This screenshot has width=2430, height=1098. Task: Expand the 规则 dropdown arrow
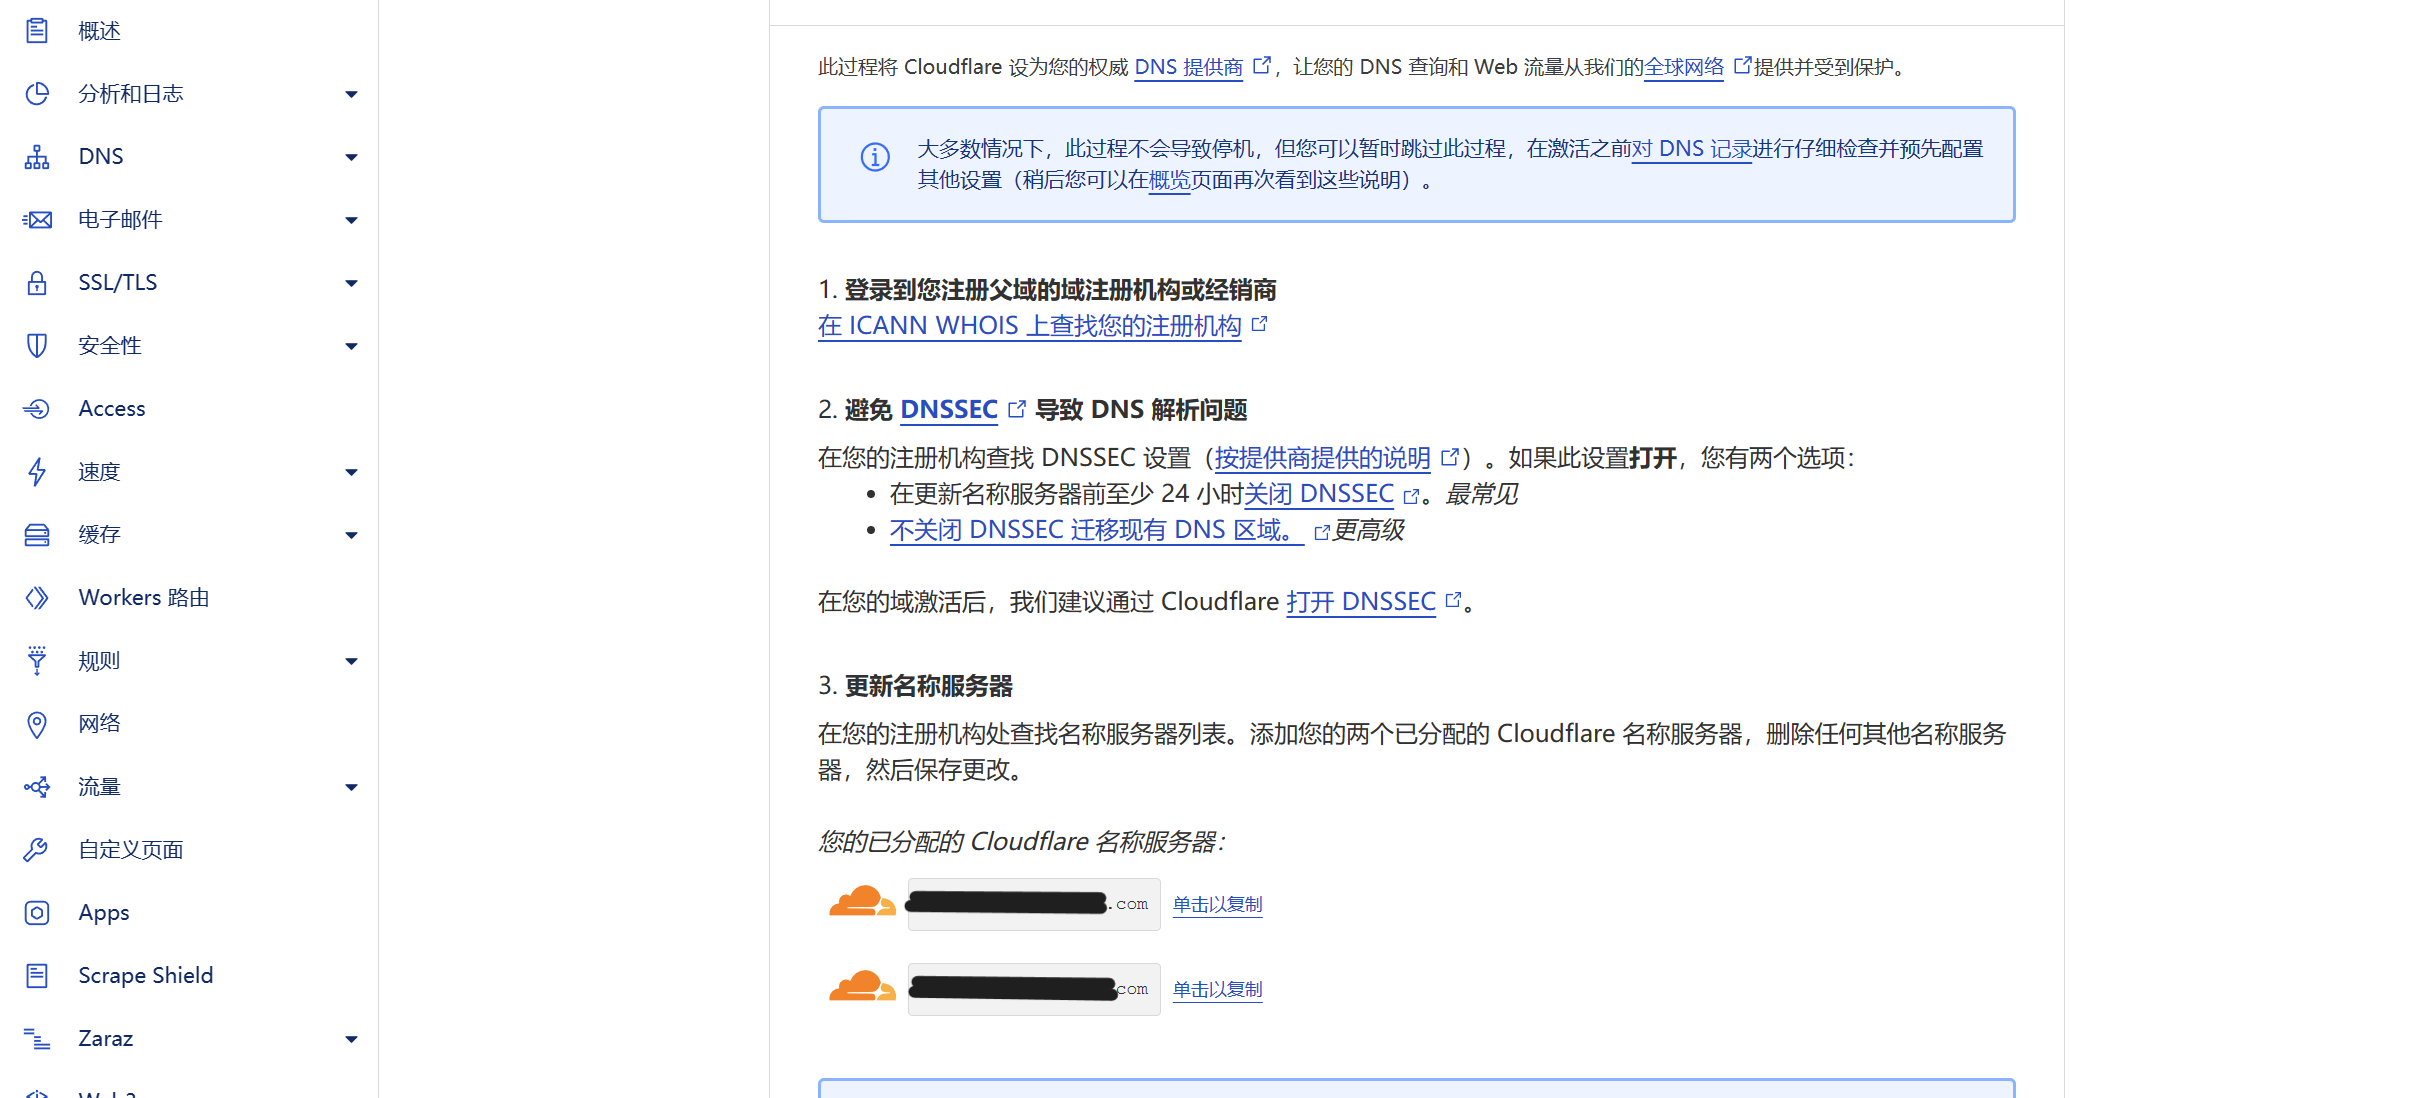(351, 661)
